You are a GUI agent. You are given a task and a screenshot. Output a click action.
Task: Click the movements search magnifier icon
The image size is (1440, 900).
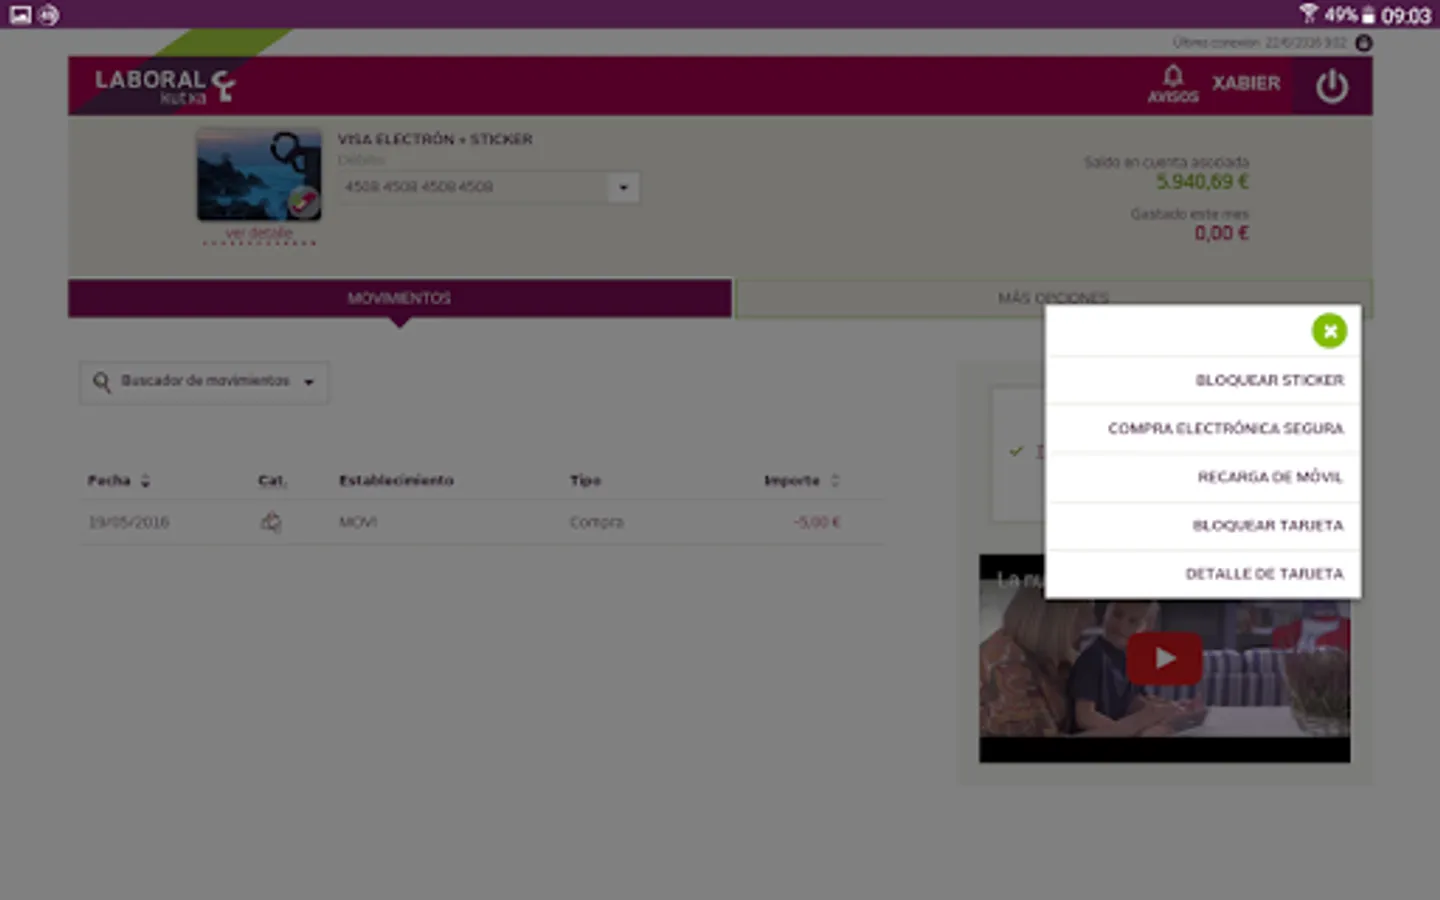click(102, 382)
